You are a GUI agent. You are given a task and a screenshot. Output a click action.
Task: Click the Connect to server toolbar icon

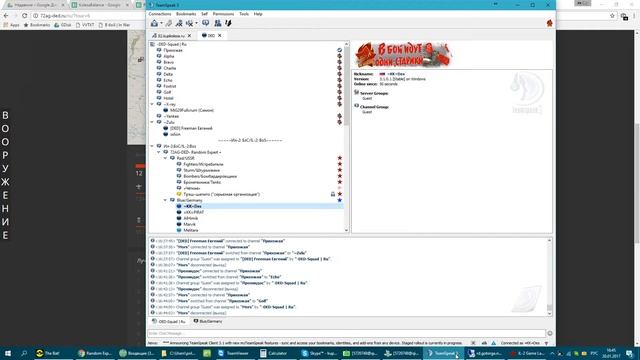(154, 23)
